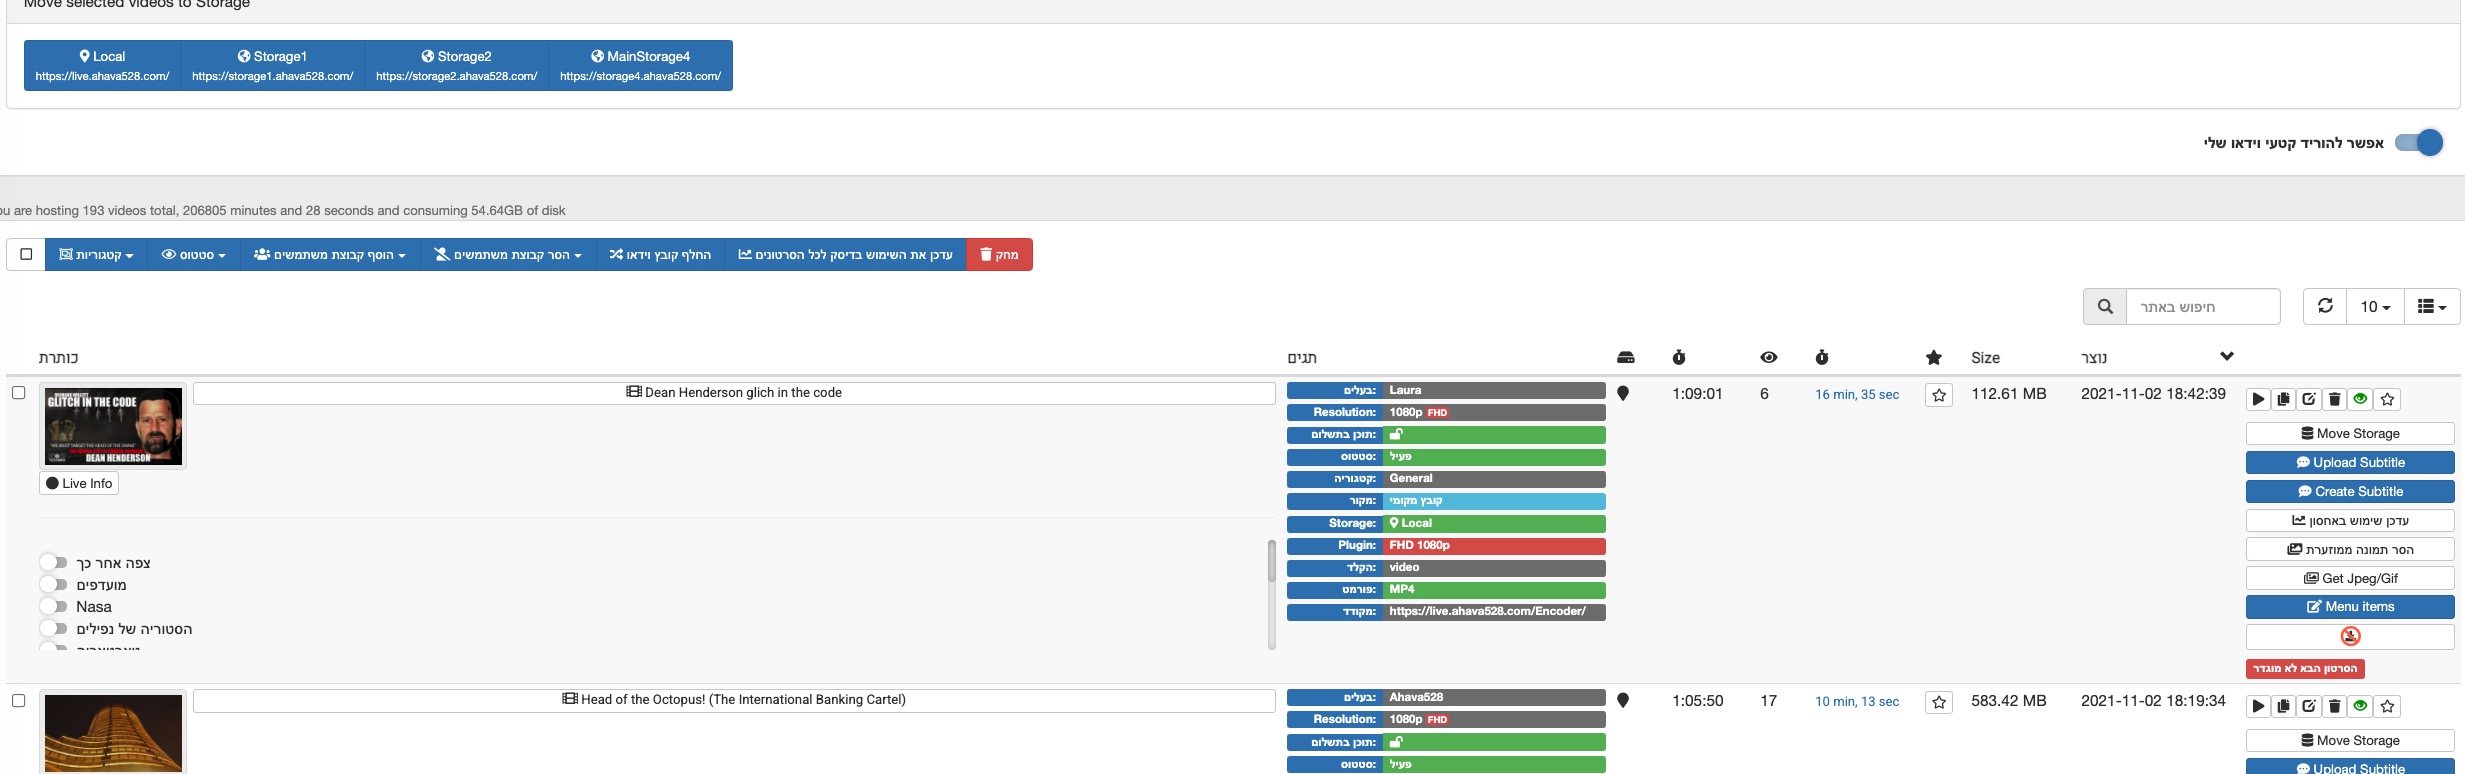2465x774 pixels.
Task: Click the Menu items button
Action: [x=2350, y=606]
